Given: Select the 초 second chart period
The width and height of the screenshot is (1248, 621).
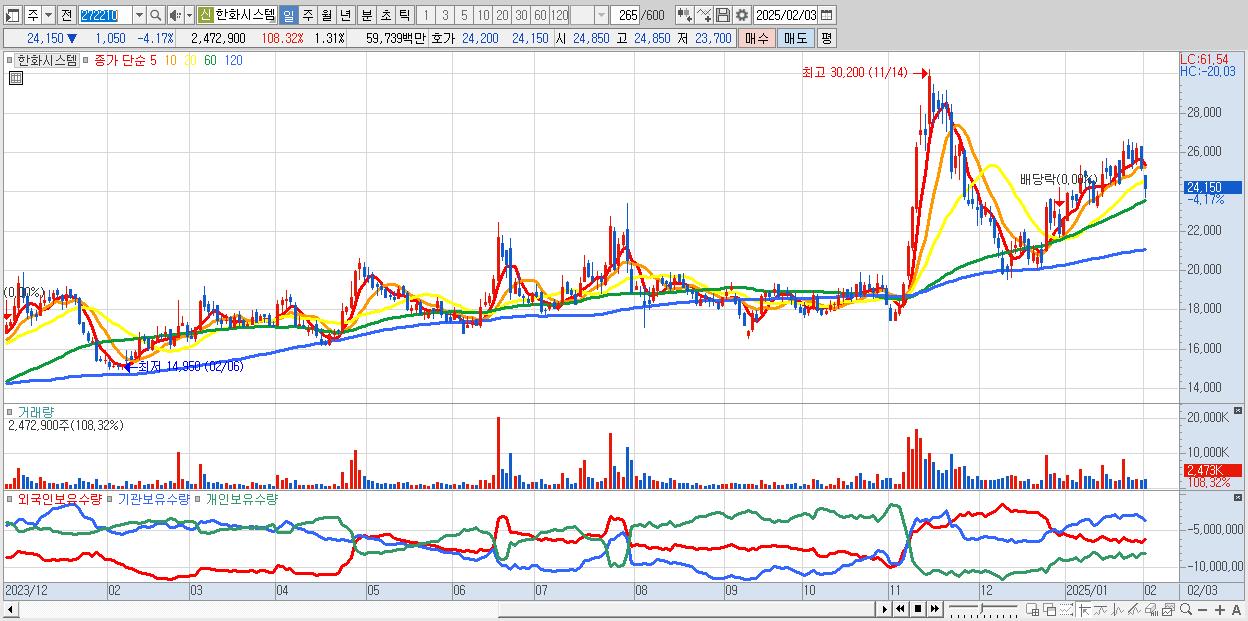Looking at the screenshot, I should tap(385, 15).
